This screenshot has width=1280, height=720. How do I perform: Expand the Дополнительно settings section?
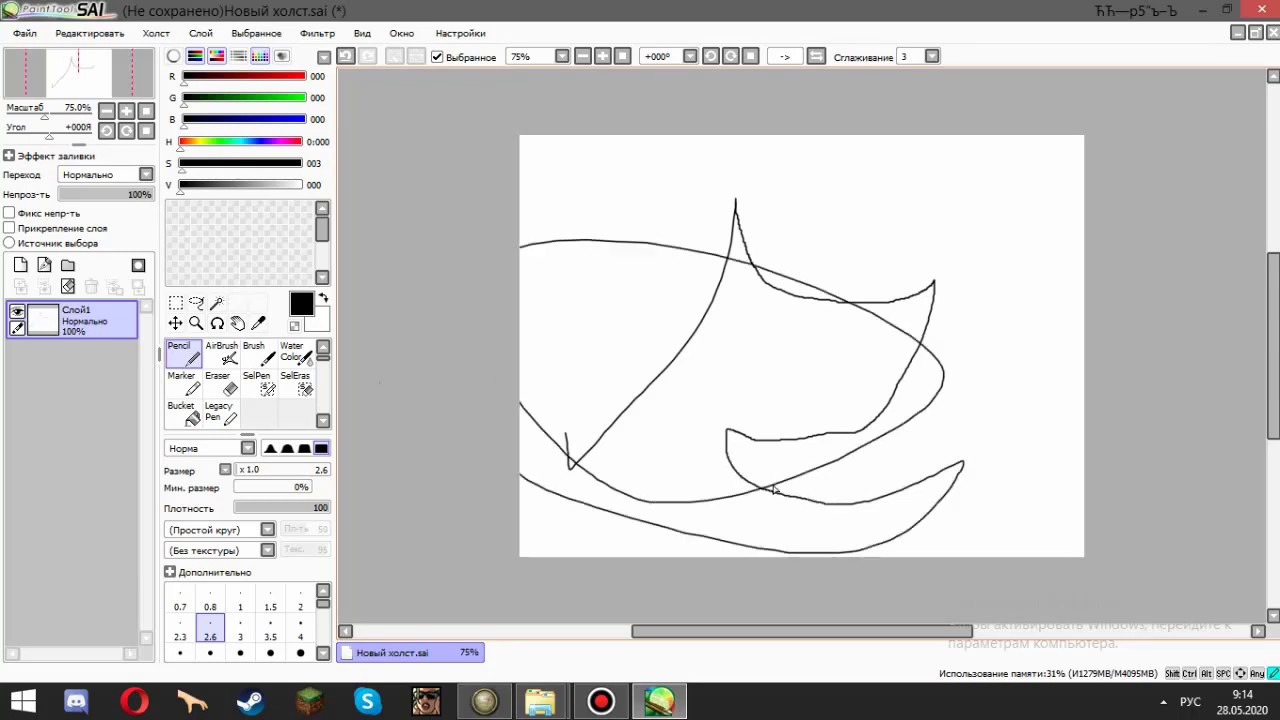pyautogui.click(x=170, y=572)
